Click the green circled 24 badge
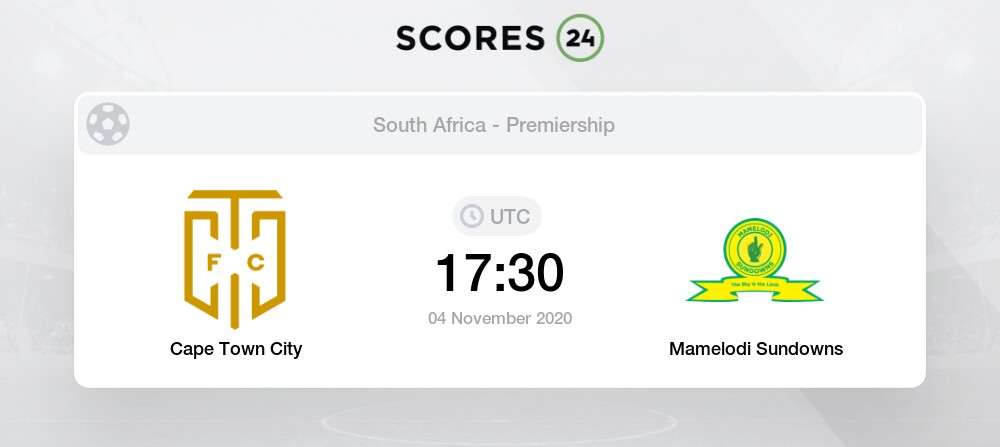1000x447 pixels. [579, 38]
